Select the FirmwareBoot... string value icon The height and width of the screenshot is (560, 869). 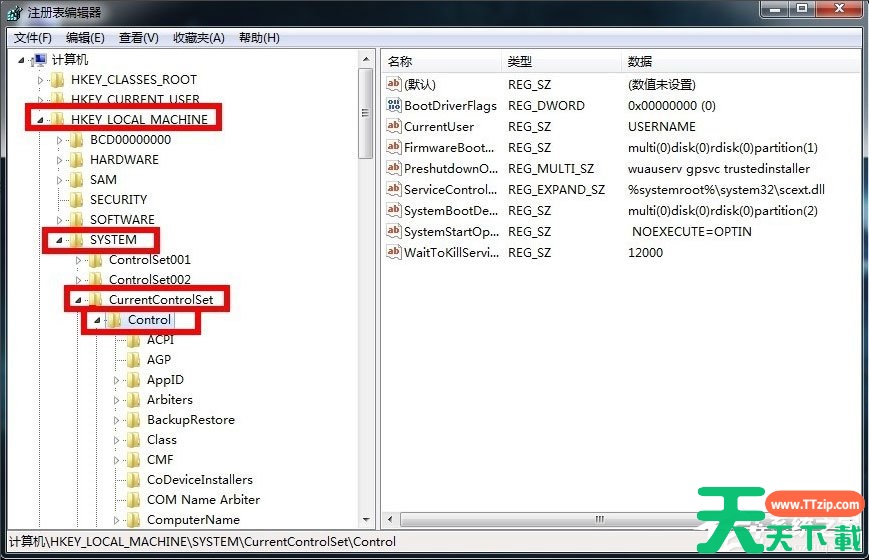pos(393,147)
